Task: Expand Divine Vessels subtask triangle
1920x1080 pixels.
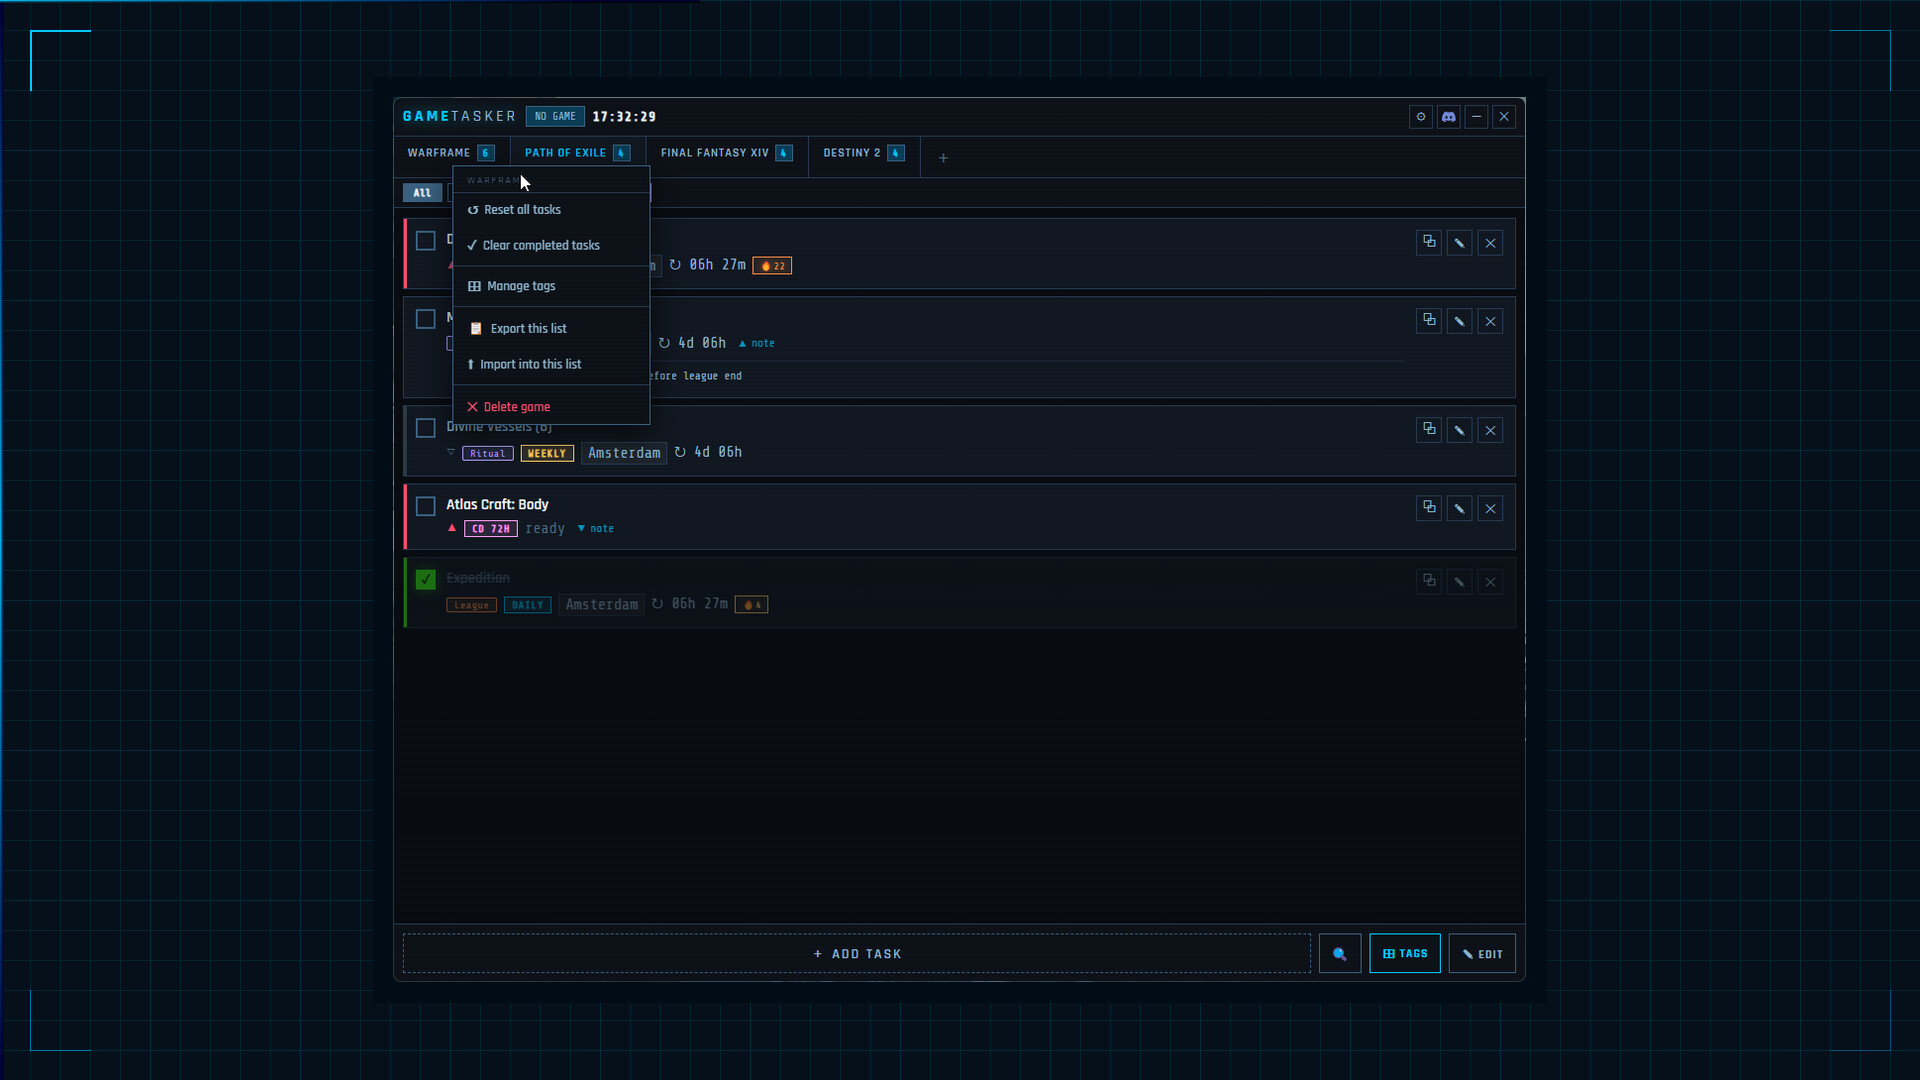Action: 451,453
